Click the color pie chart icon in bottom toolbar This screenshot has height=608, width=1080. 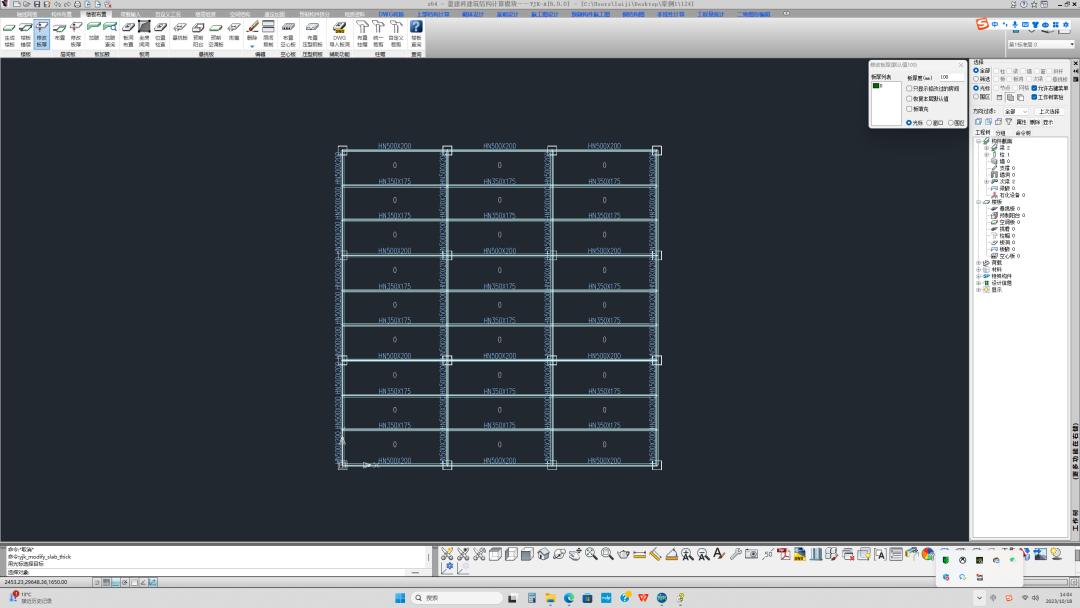click(x=928, y=554)
